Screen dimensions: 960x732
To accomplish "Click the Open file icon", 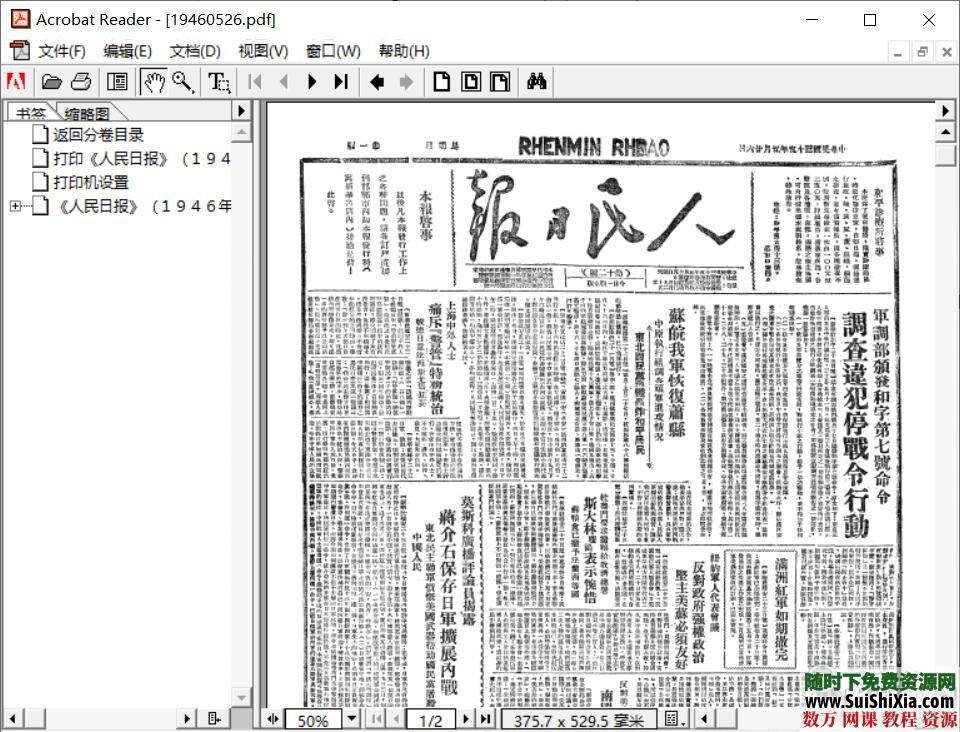I will pyautogui.click(x=52, y=82).
